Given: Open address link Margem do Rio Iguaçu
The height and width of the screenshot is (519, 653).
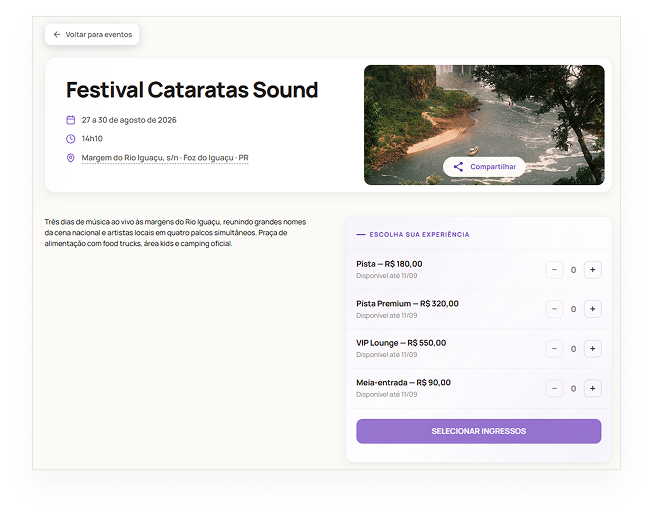Looking at the screenshot, I should (165, 158).
